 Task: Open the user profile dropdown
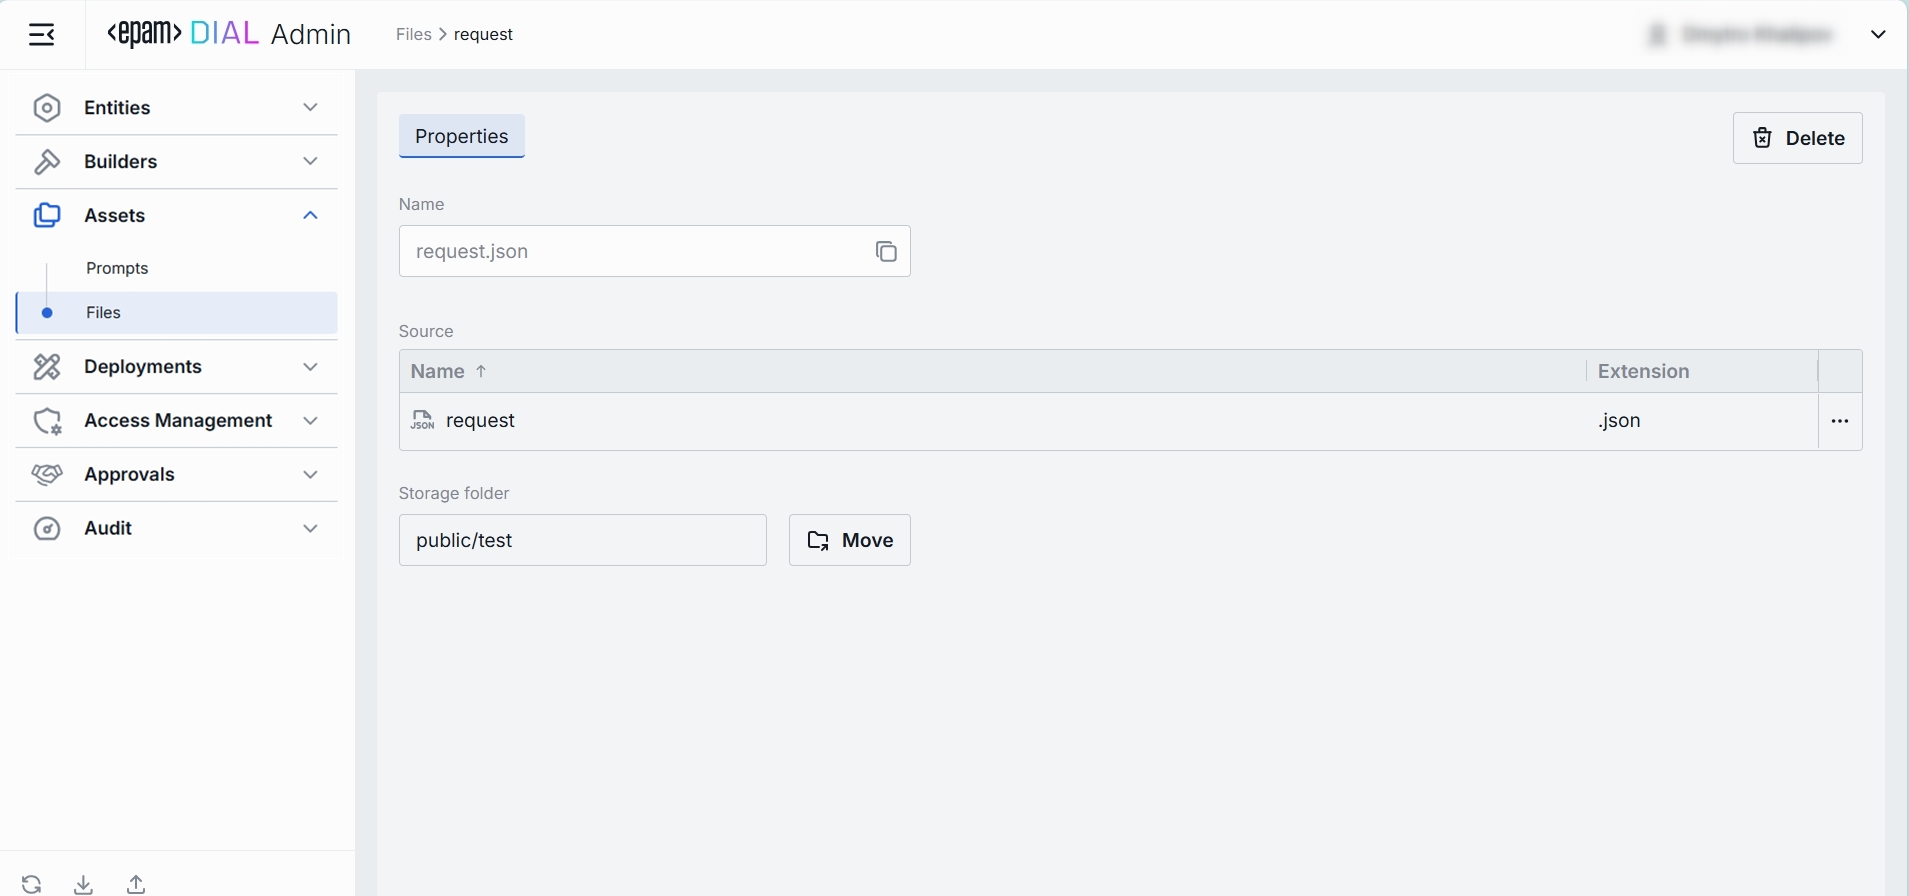coord(1878,35)
